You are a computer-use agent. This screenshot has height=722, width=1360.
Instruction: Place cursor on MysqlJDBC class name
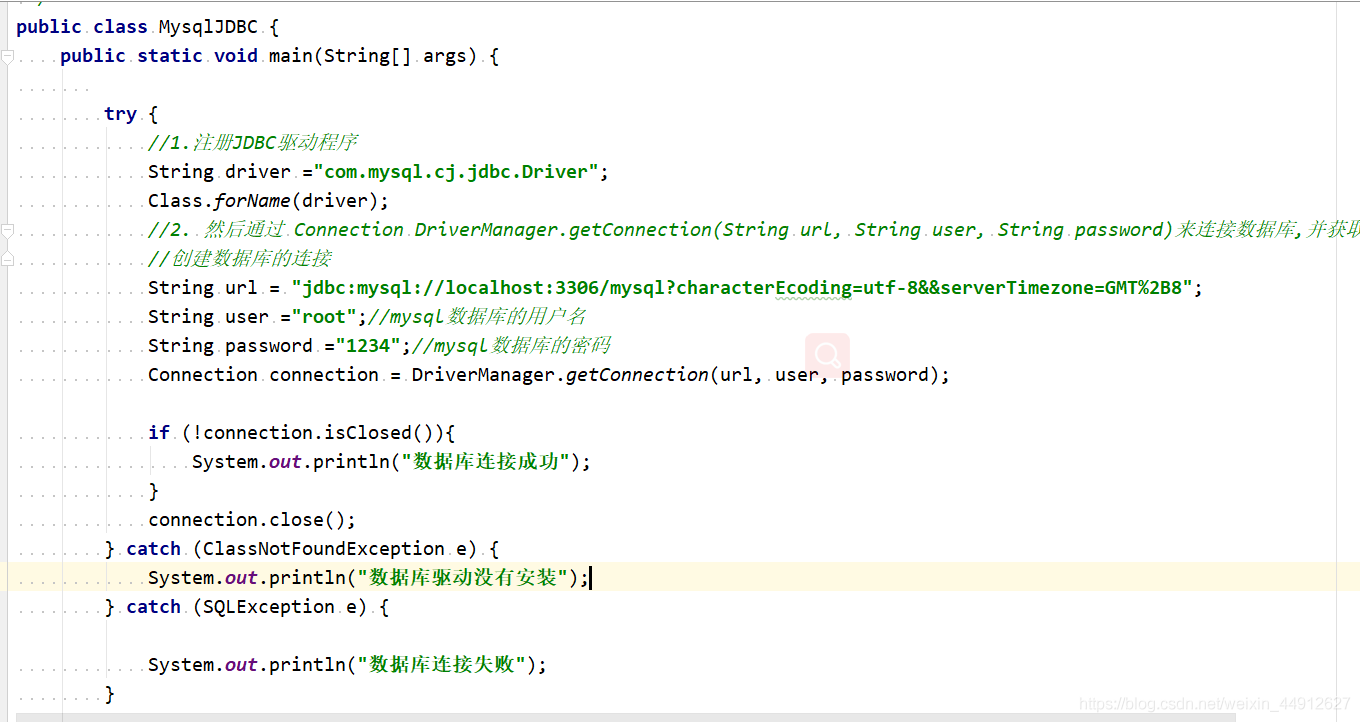(209, 27)
